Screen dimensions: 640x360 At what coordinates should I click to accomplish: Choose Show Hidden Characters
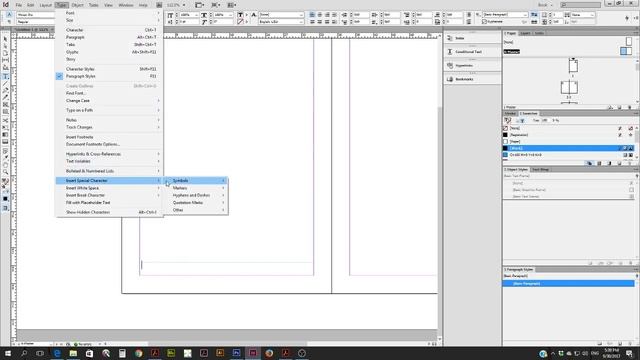[x=109, y=212]
